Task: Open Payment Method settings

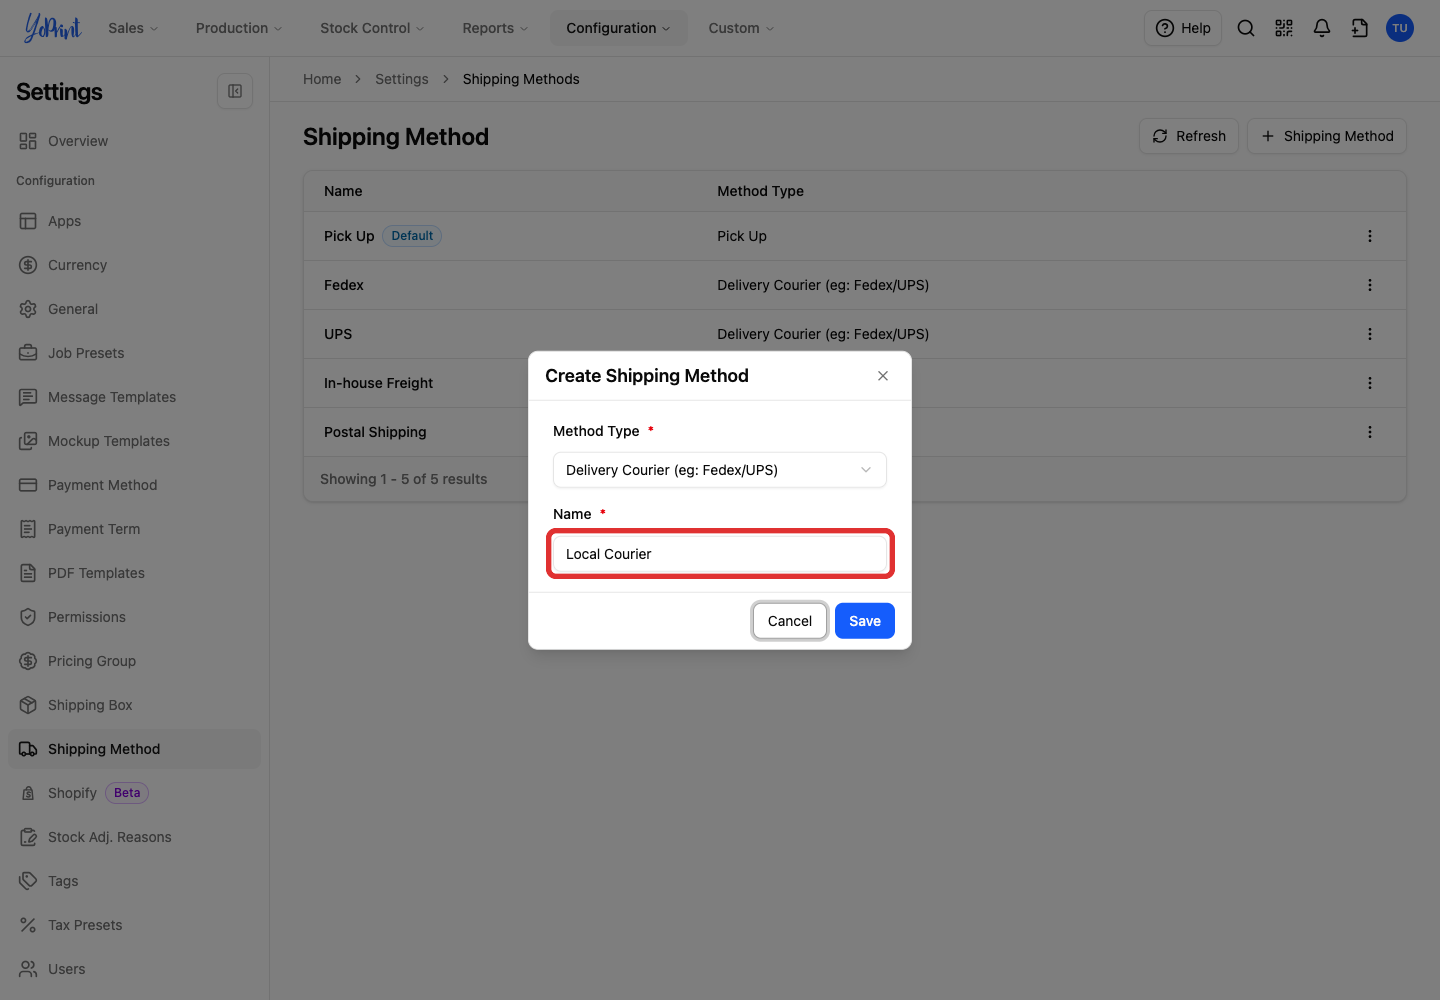Action: [134, 485]
